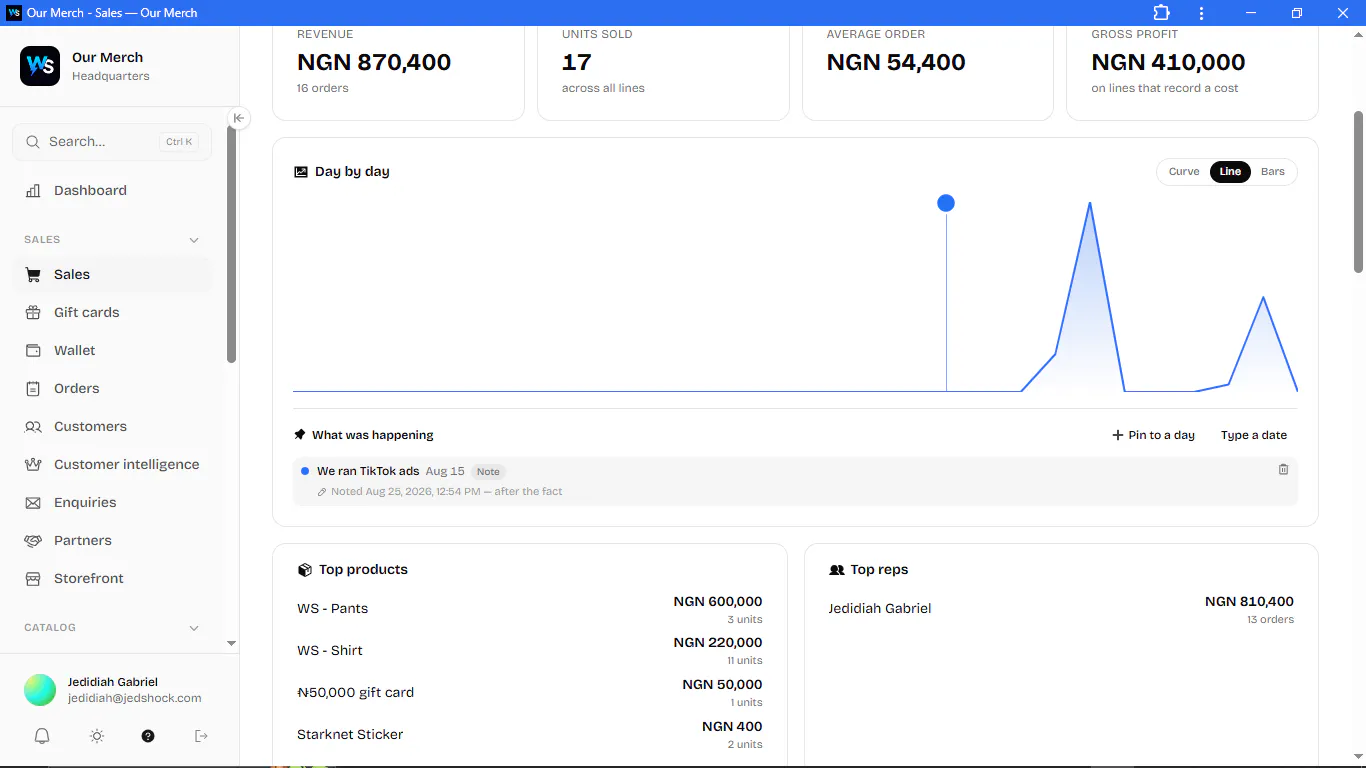Click Pin to a day button
The image size is (1366, 768).
(1153, 435)
